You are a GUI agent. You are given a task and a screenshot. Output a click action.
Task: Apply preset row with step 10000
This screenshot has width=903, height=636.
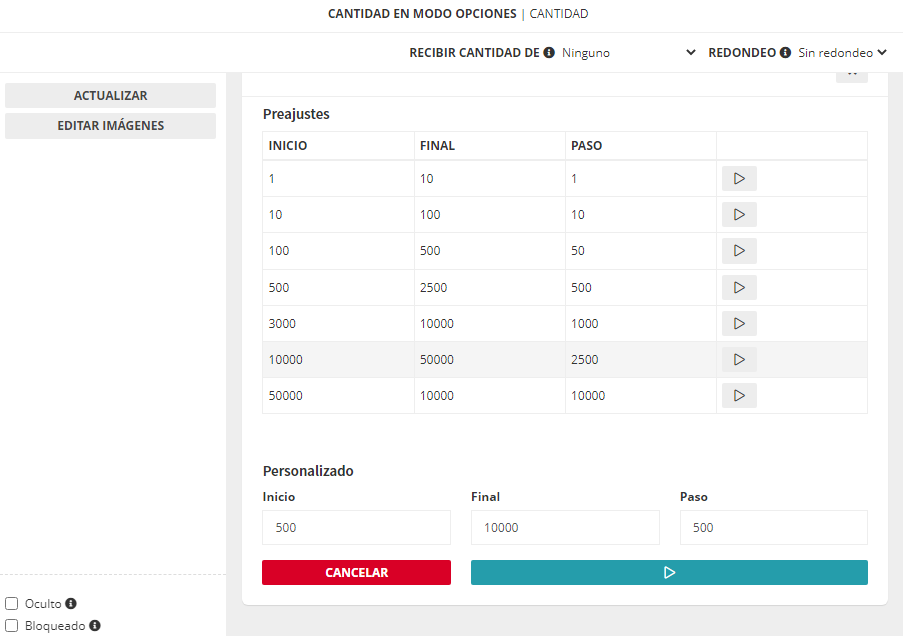coord(739,396)
